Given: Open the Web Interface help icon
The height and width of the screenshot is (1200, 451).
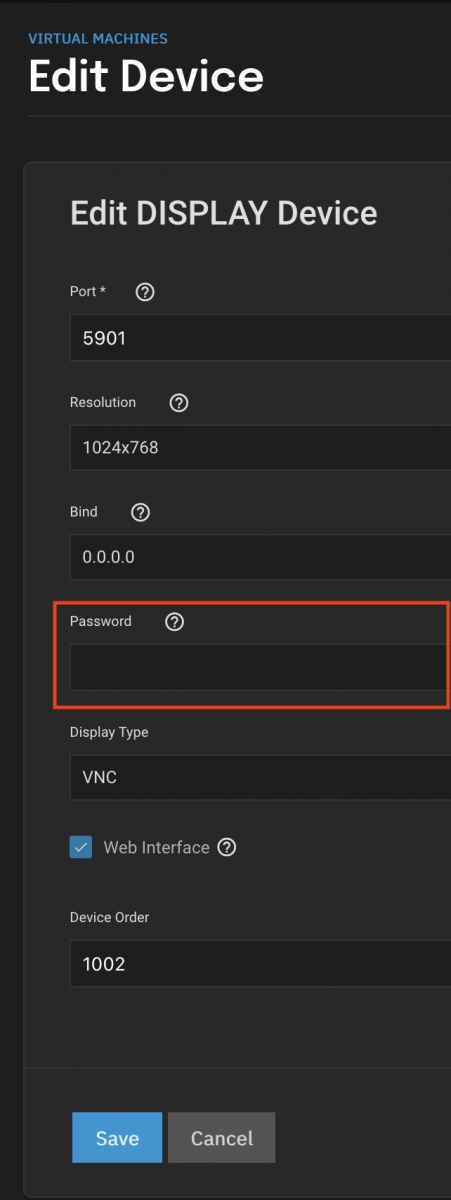Looking at the screenshot, I should [x=227, y=848].
